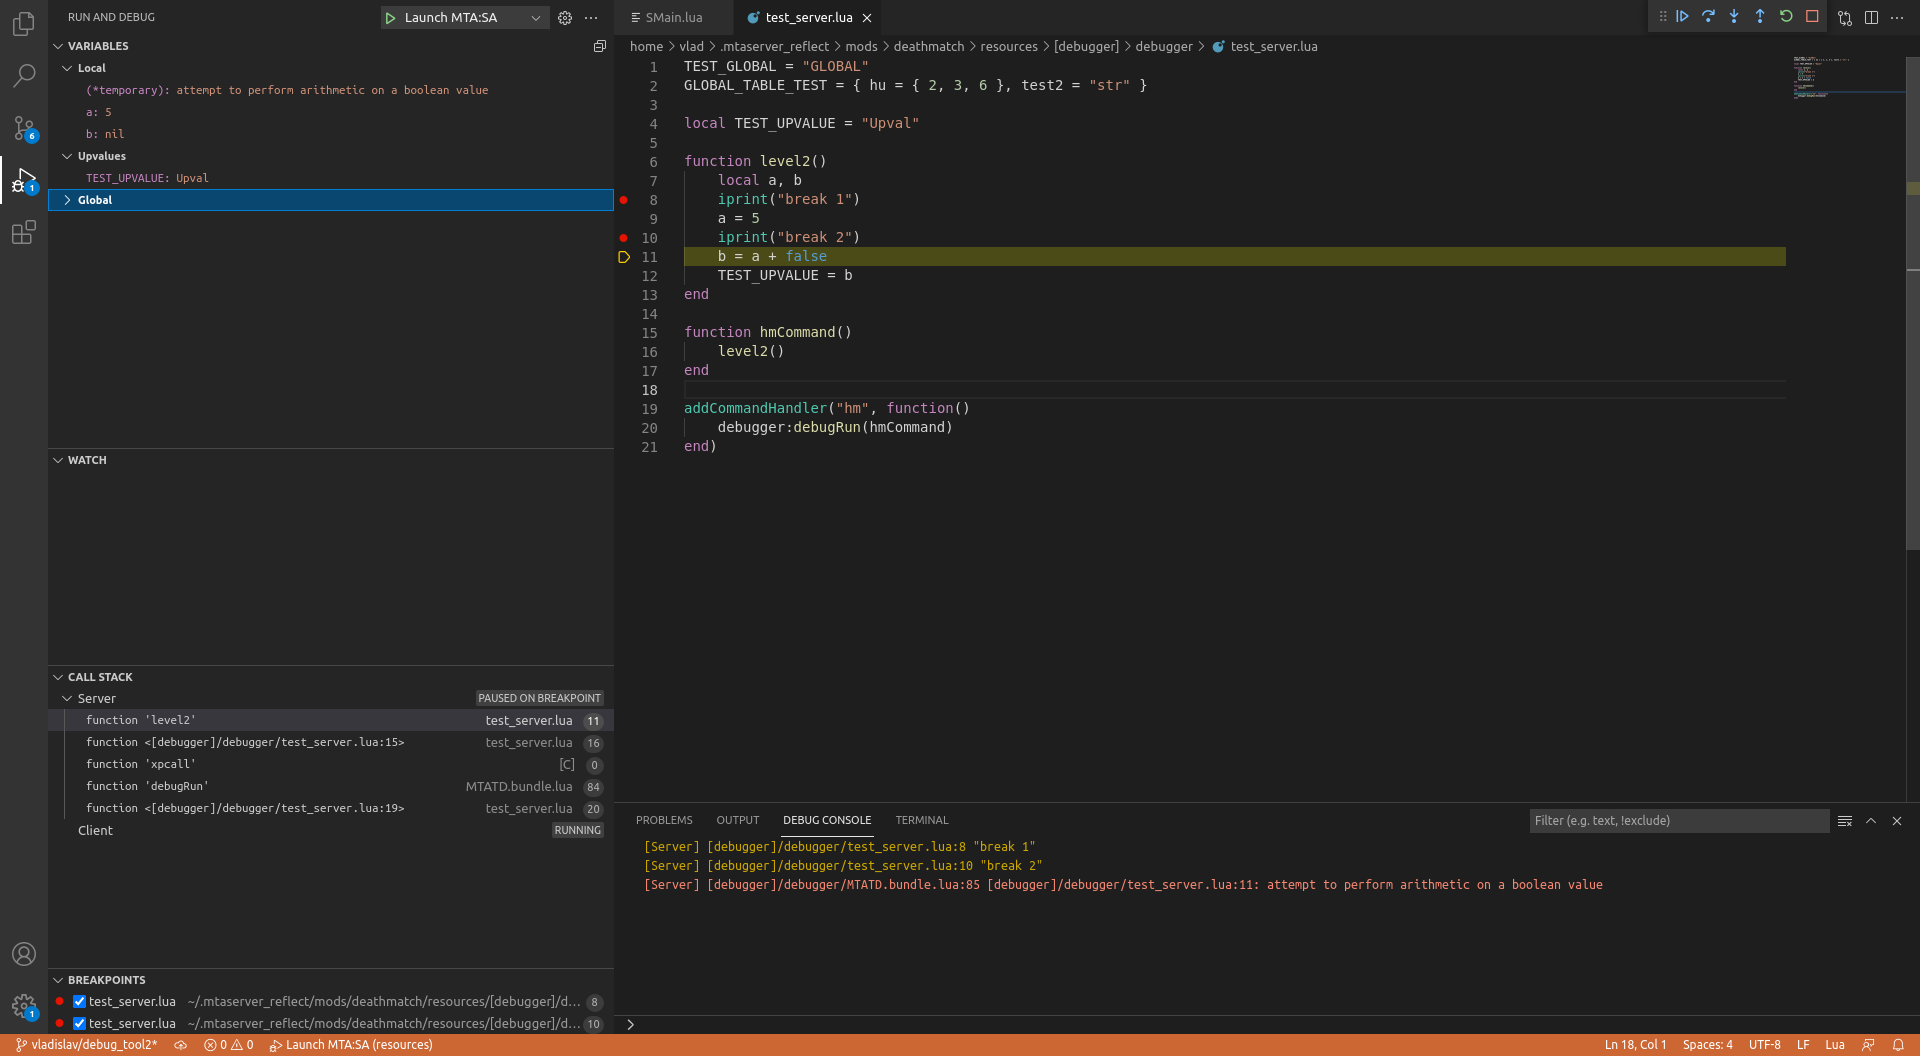Screen dimensions: 1920x1056
Task: Open Run and Debug more actions menu
Action: point(591,18)
